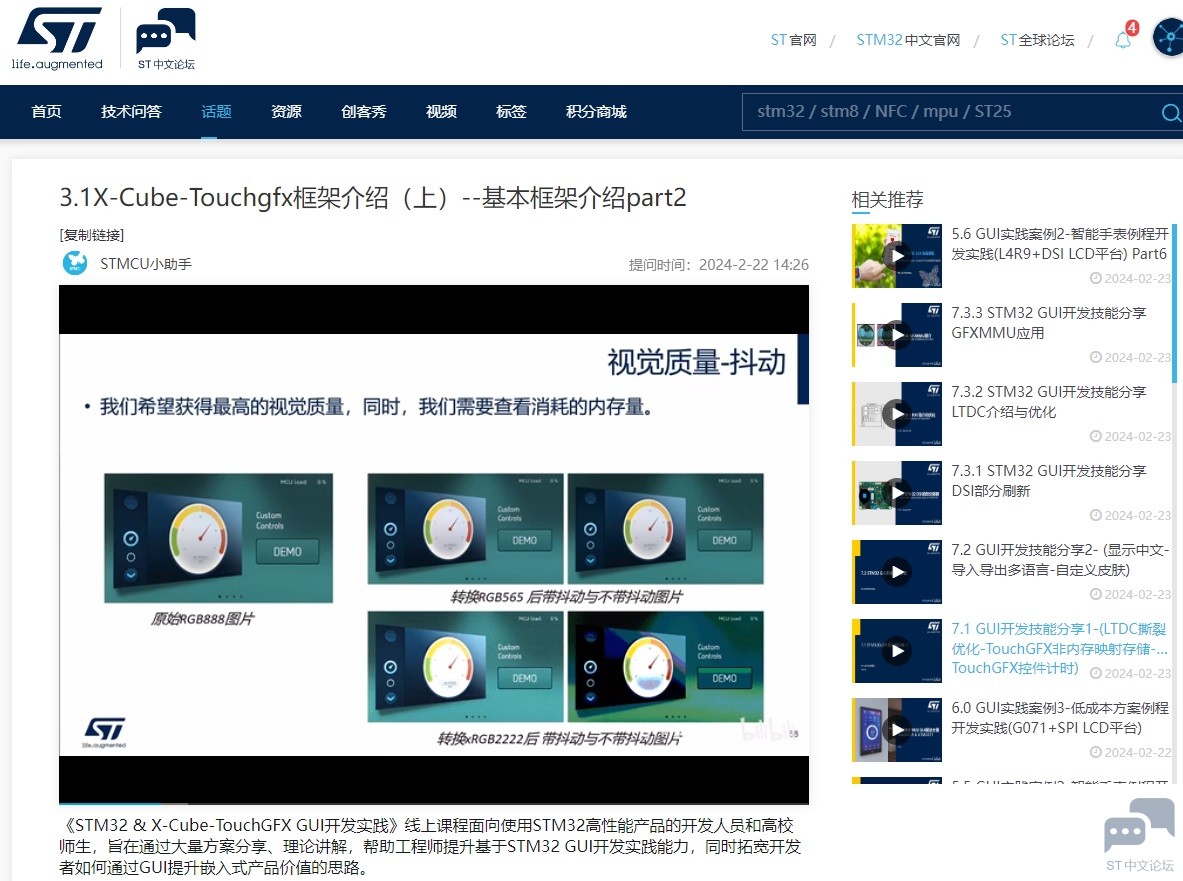1183x881 pixels.
Task: Open 5.6 GUI实践案例2 智能手表 title link
Action: click(x=1059, y=244)
